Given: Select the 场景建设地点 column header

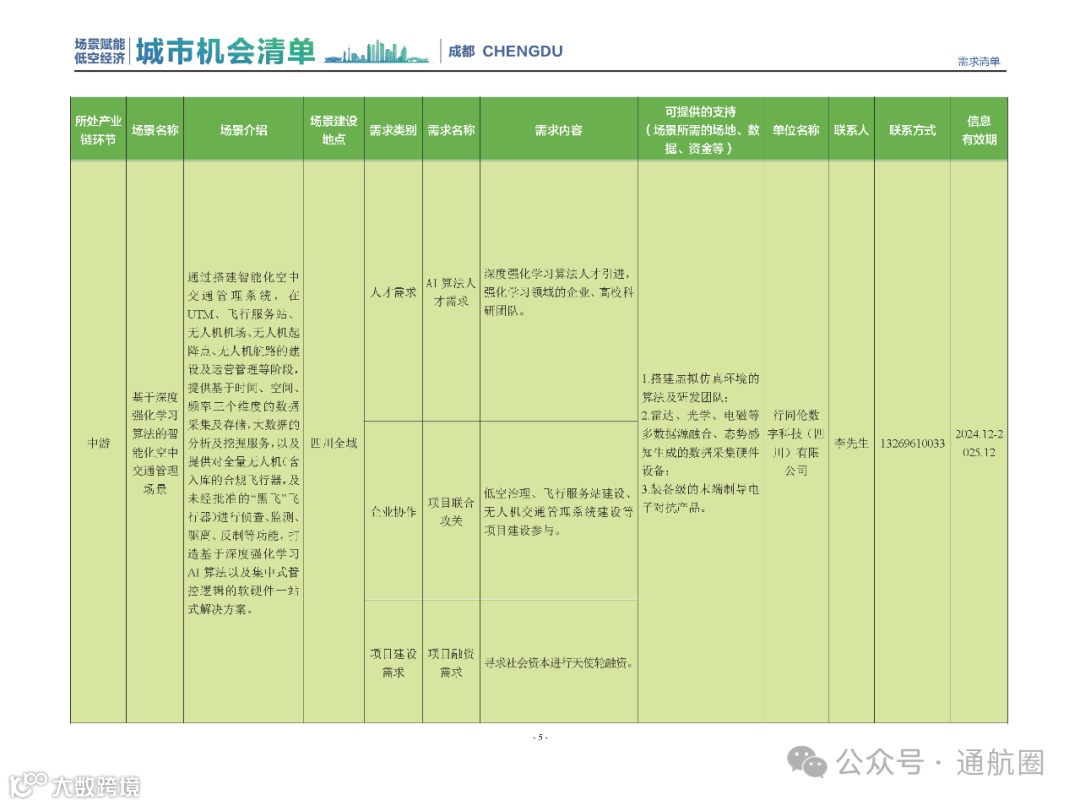Looking at the screenshot, I should pos(333,130).
